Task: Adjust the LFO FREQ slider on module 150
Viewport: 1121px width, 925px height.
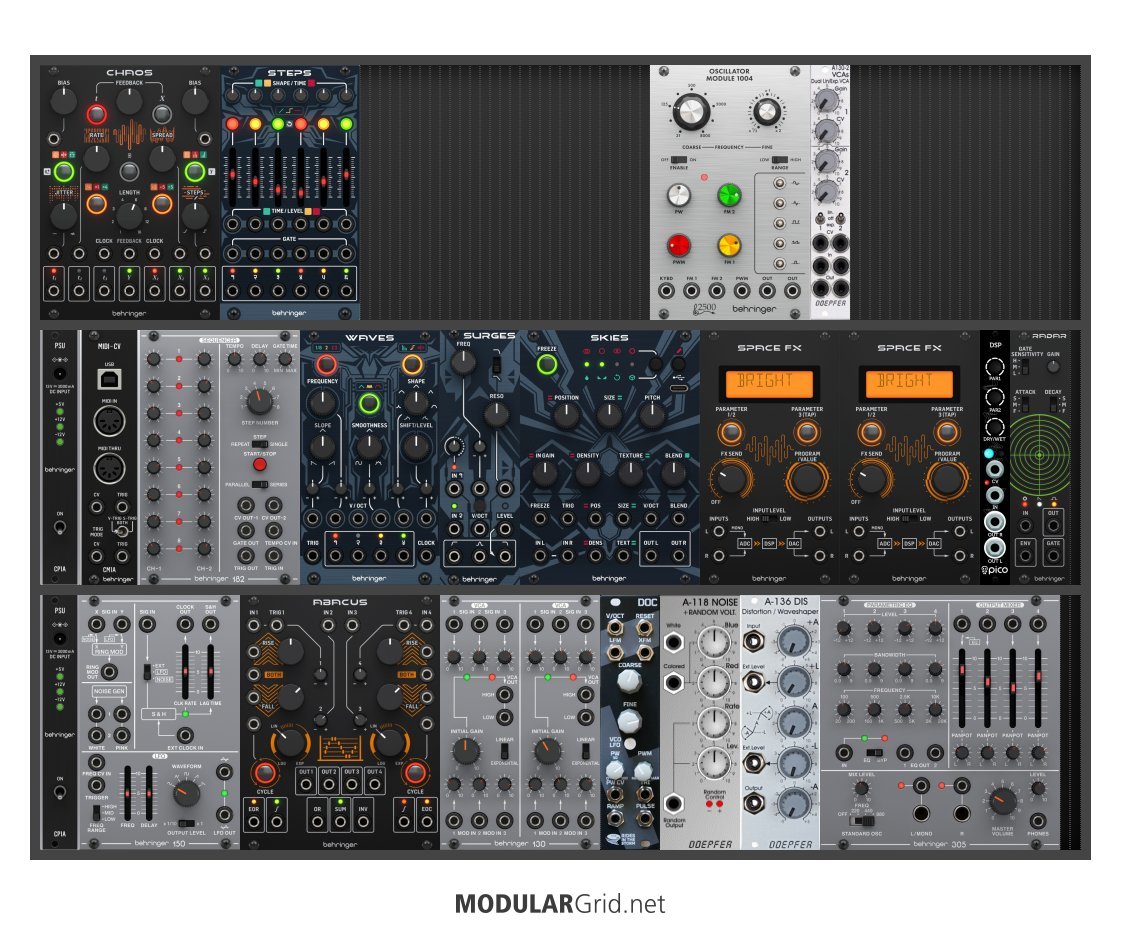Action: (127, 793)
